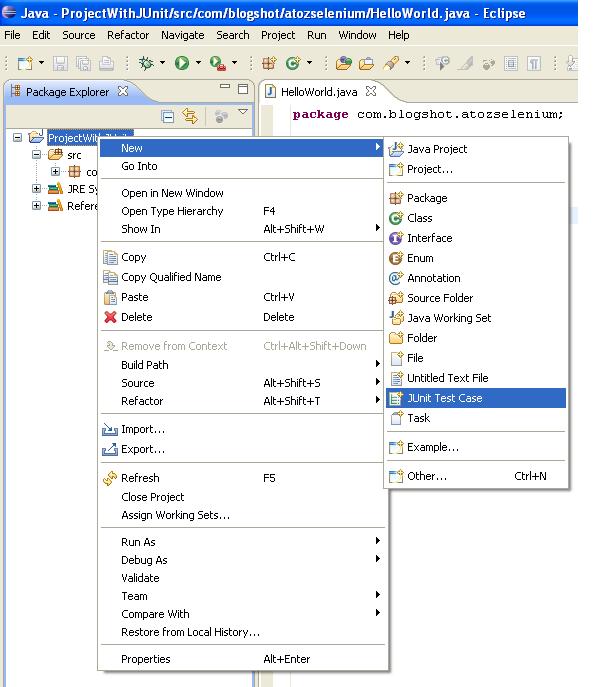Viewport: 600px width, 687px height.
Task: Click Close Project in context menu
Action: [x=242, y=497]
